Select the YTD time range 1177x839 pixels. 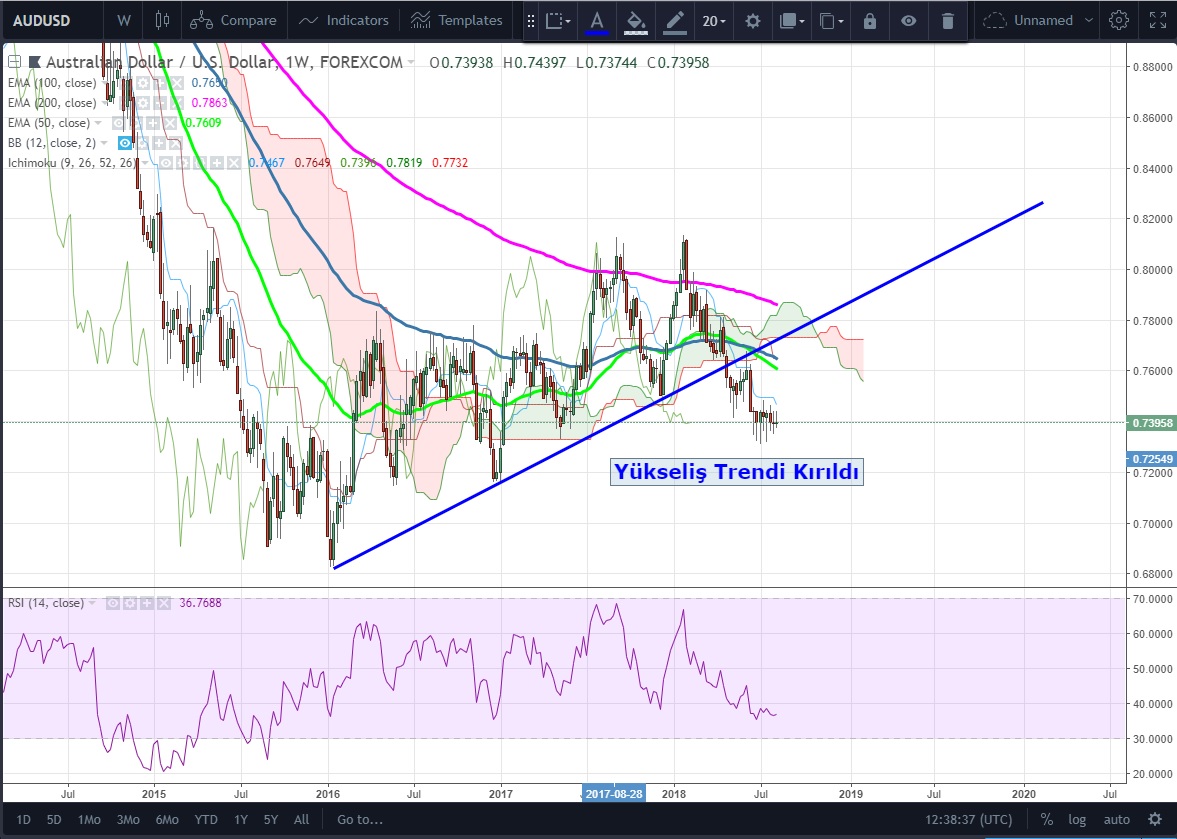coord(206,820)
